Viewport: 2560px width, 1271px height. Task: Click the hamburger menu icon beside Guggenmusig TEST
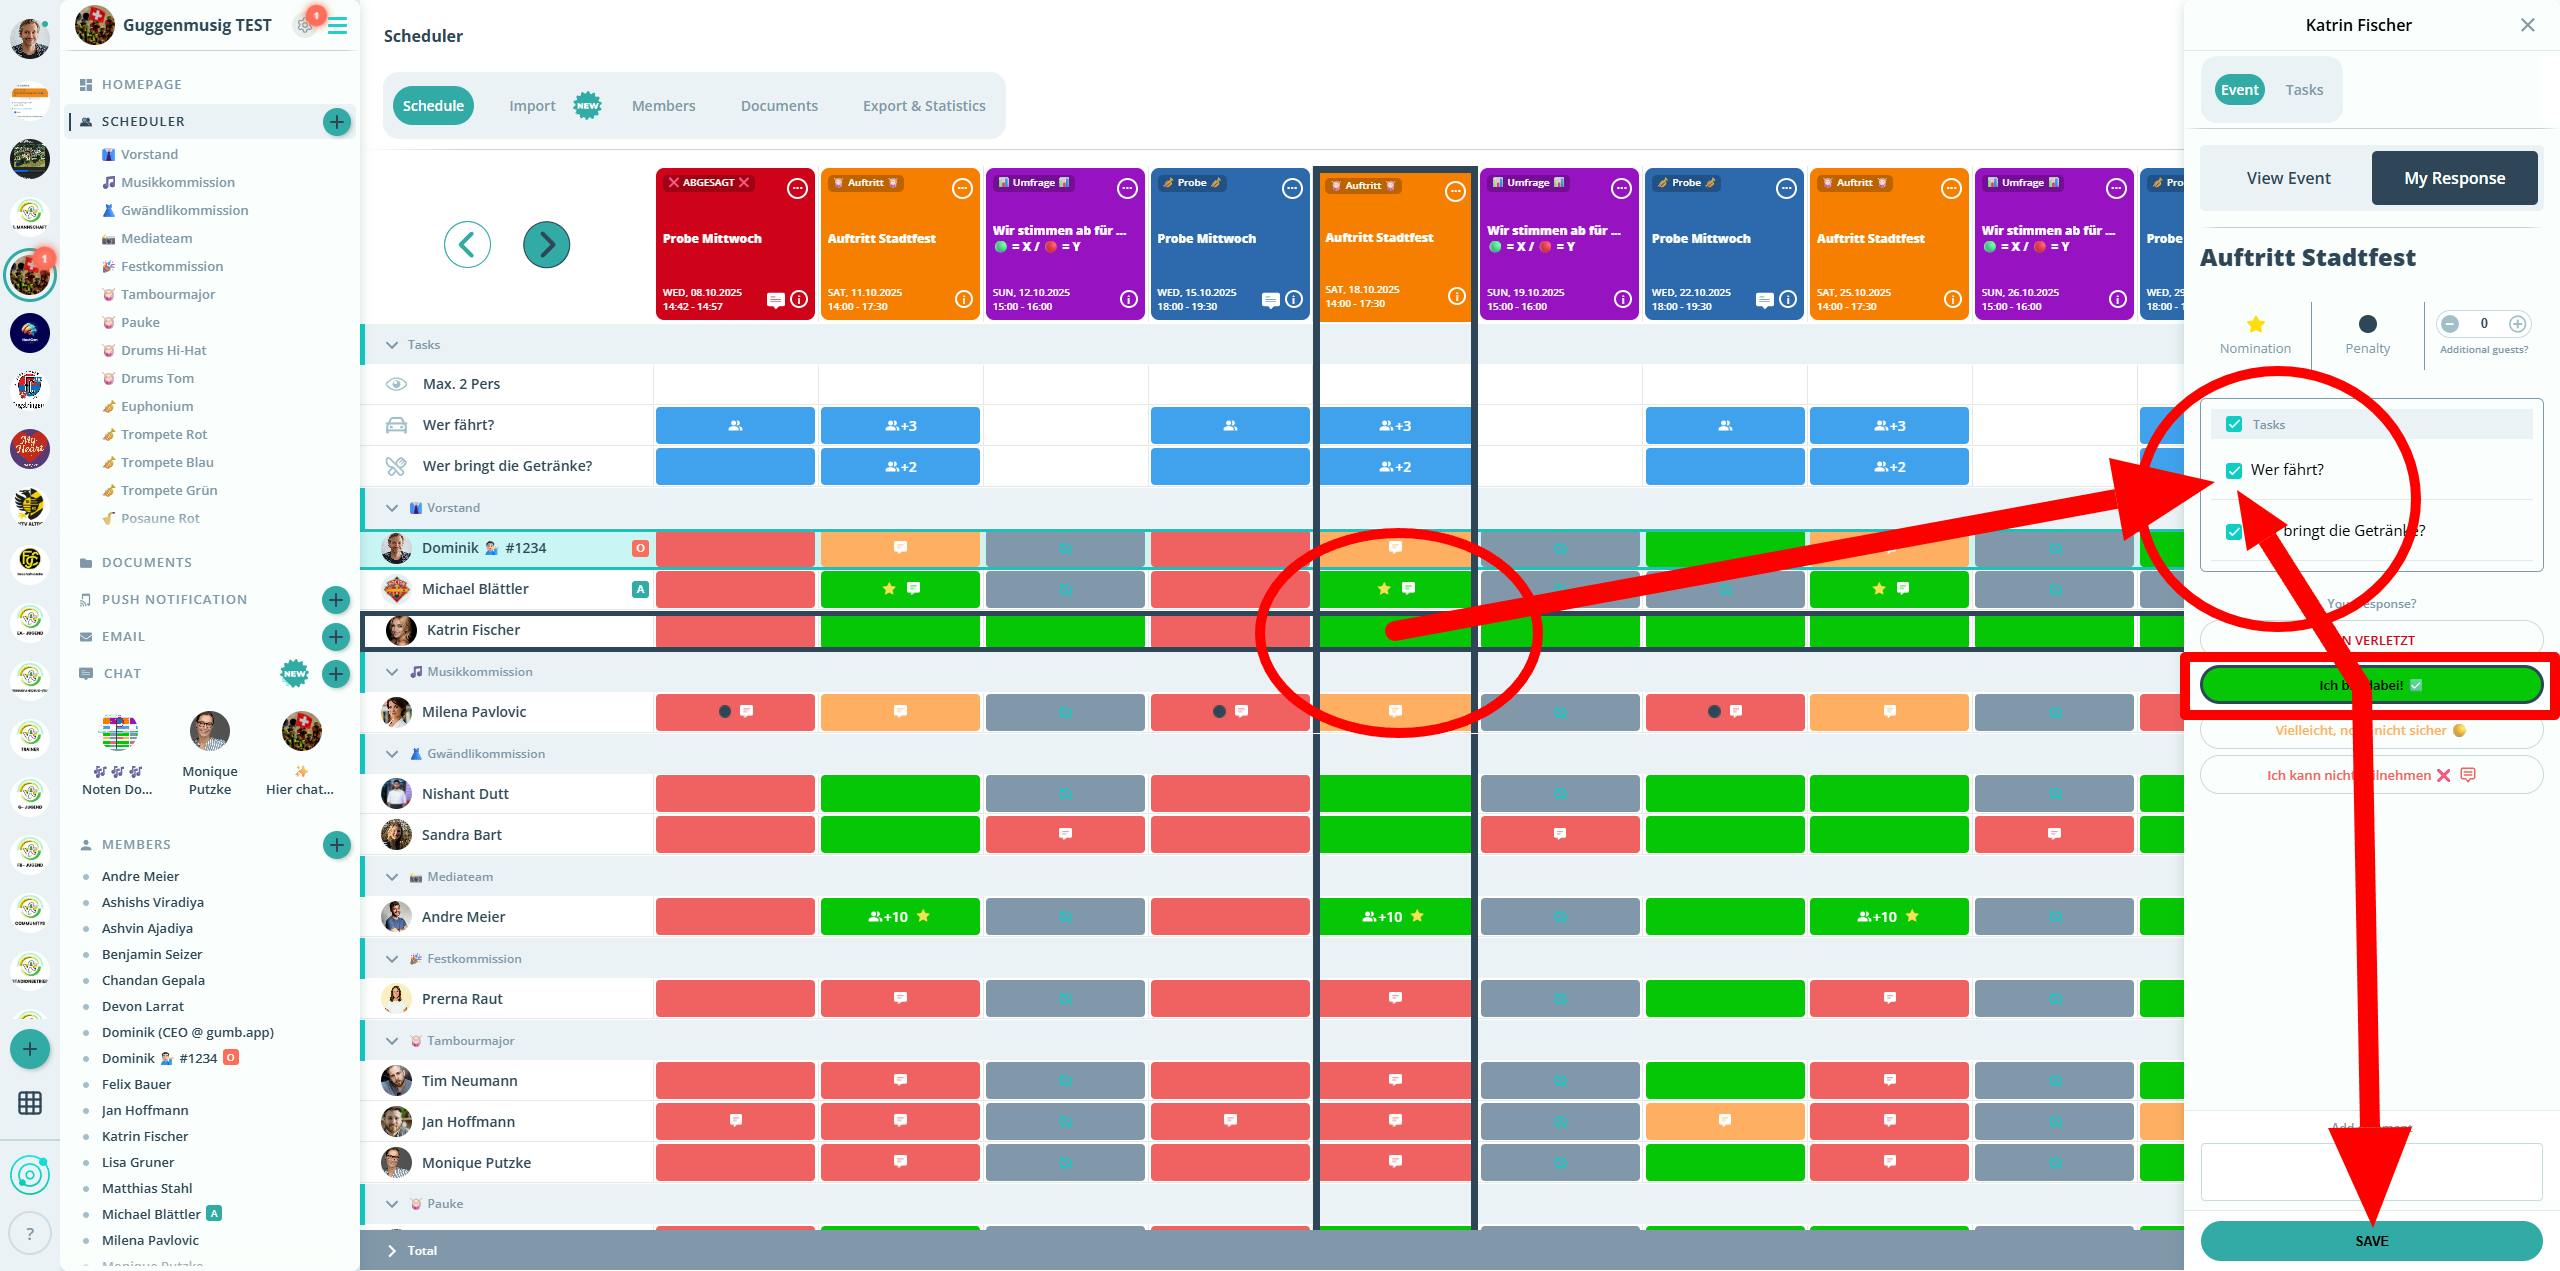(x=338, y=26)
